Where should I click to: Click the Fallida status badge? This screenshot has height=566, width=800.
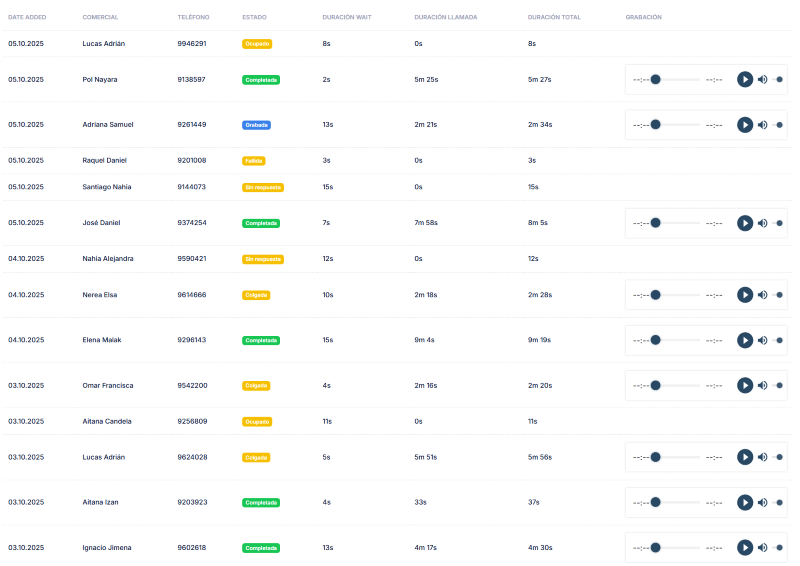click(253, 160)
